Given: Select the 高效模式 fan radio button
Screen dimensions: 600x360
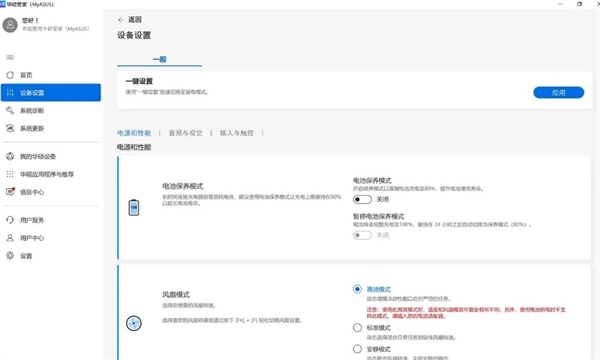Looking at the screenshot, I should [357, 289].
